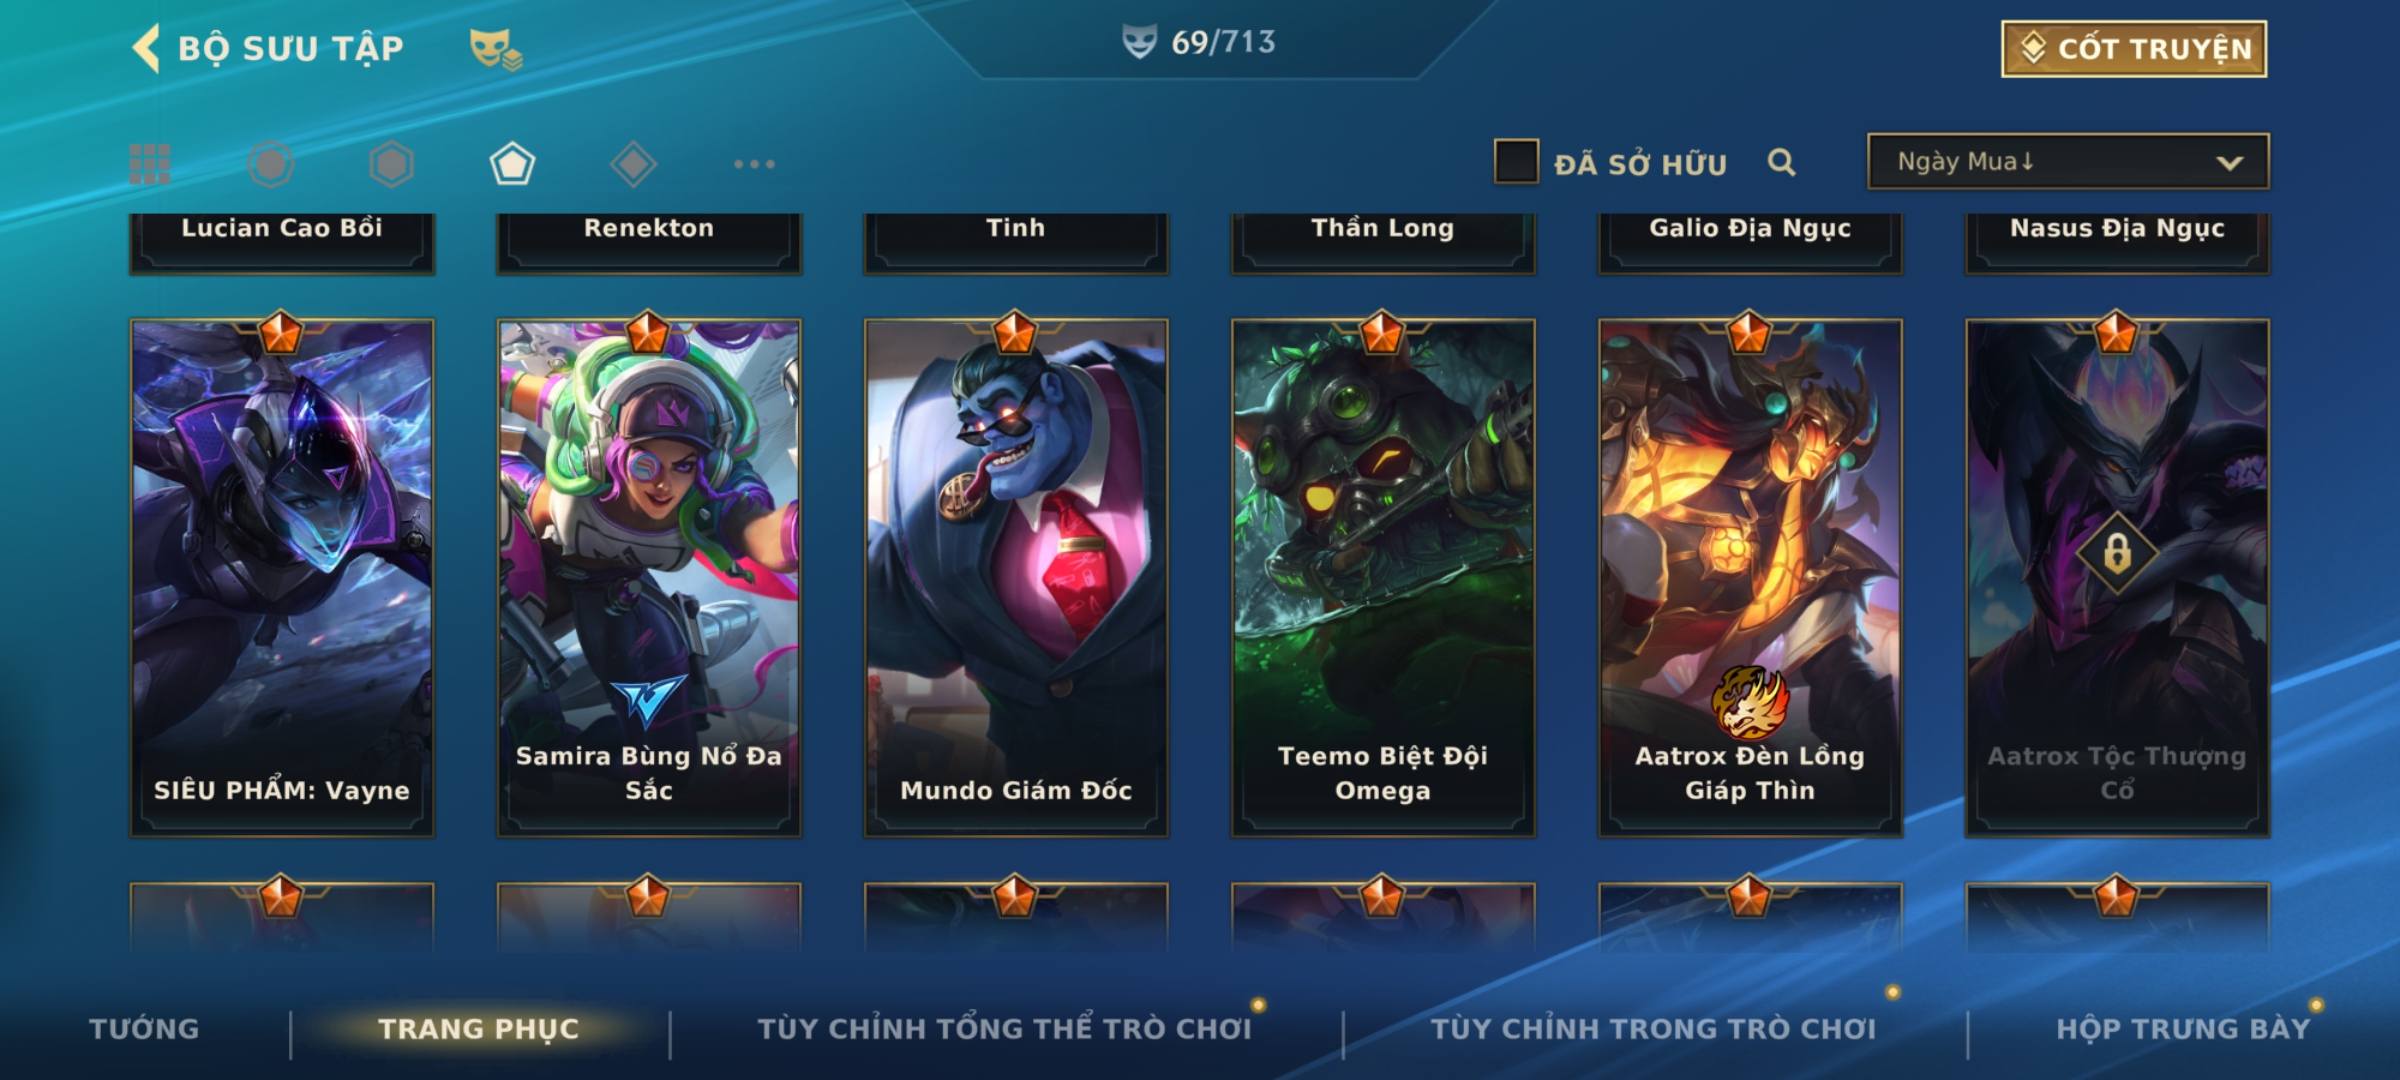
Task: Select the SIÊU PHẨM: Vayne skin card
Action: click(282, 578)
